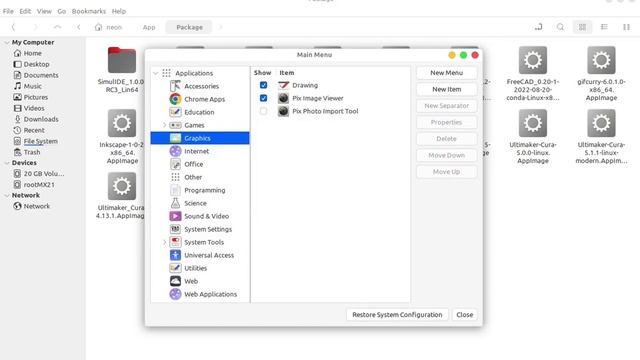
Task: Switch file manager to icon grid view
Action: point(582,27)
